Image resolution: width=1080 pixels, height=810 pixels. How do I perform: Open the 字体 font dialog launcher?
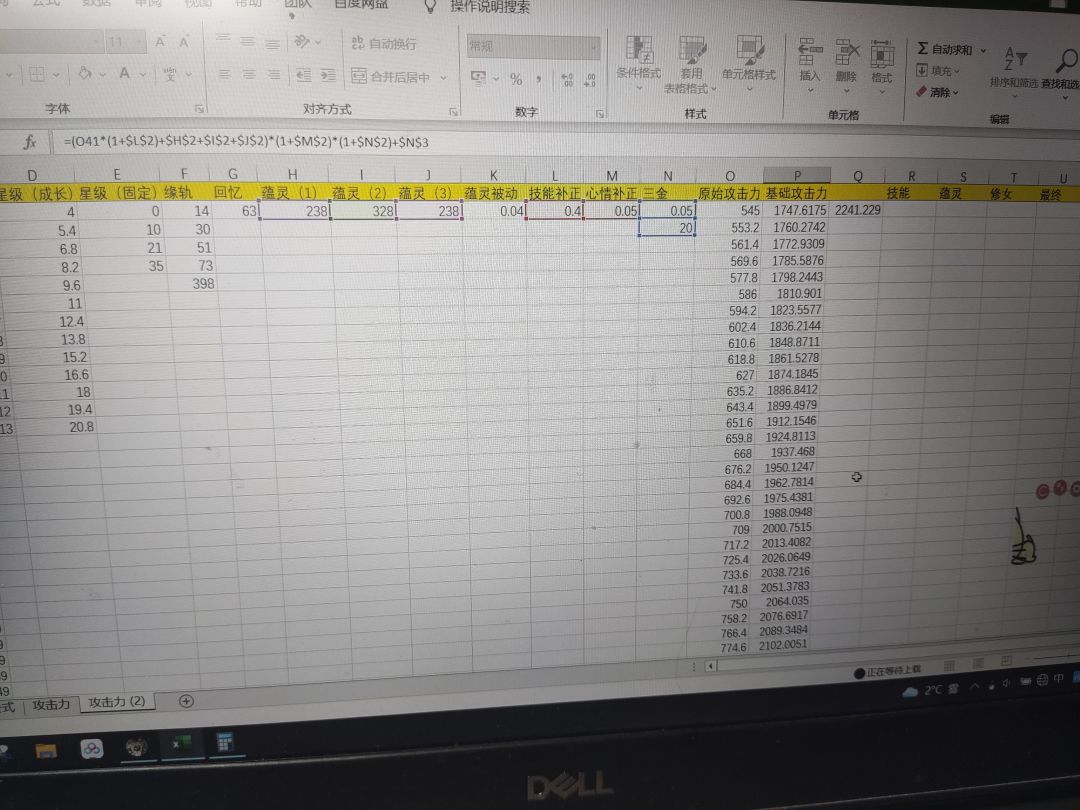click(199, 109)
